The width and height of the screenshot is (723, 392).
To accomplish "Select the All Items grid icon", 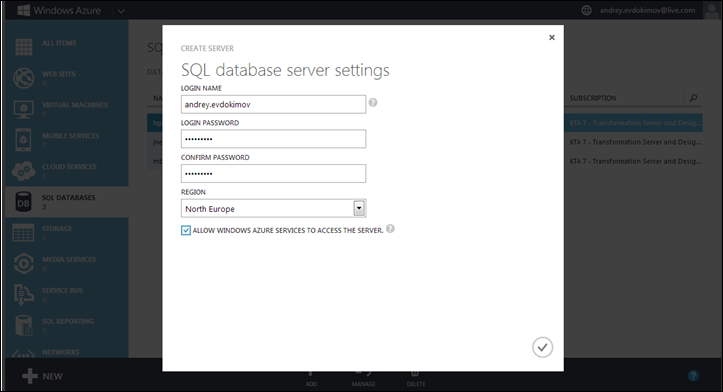I will (24, 47).
